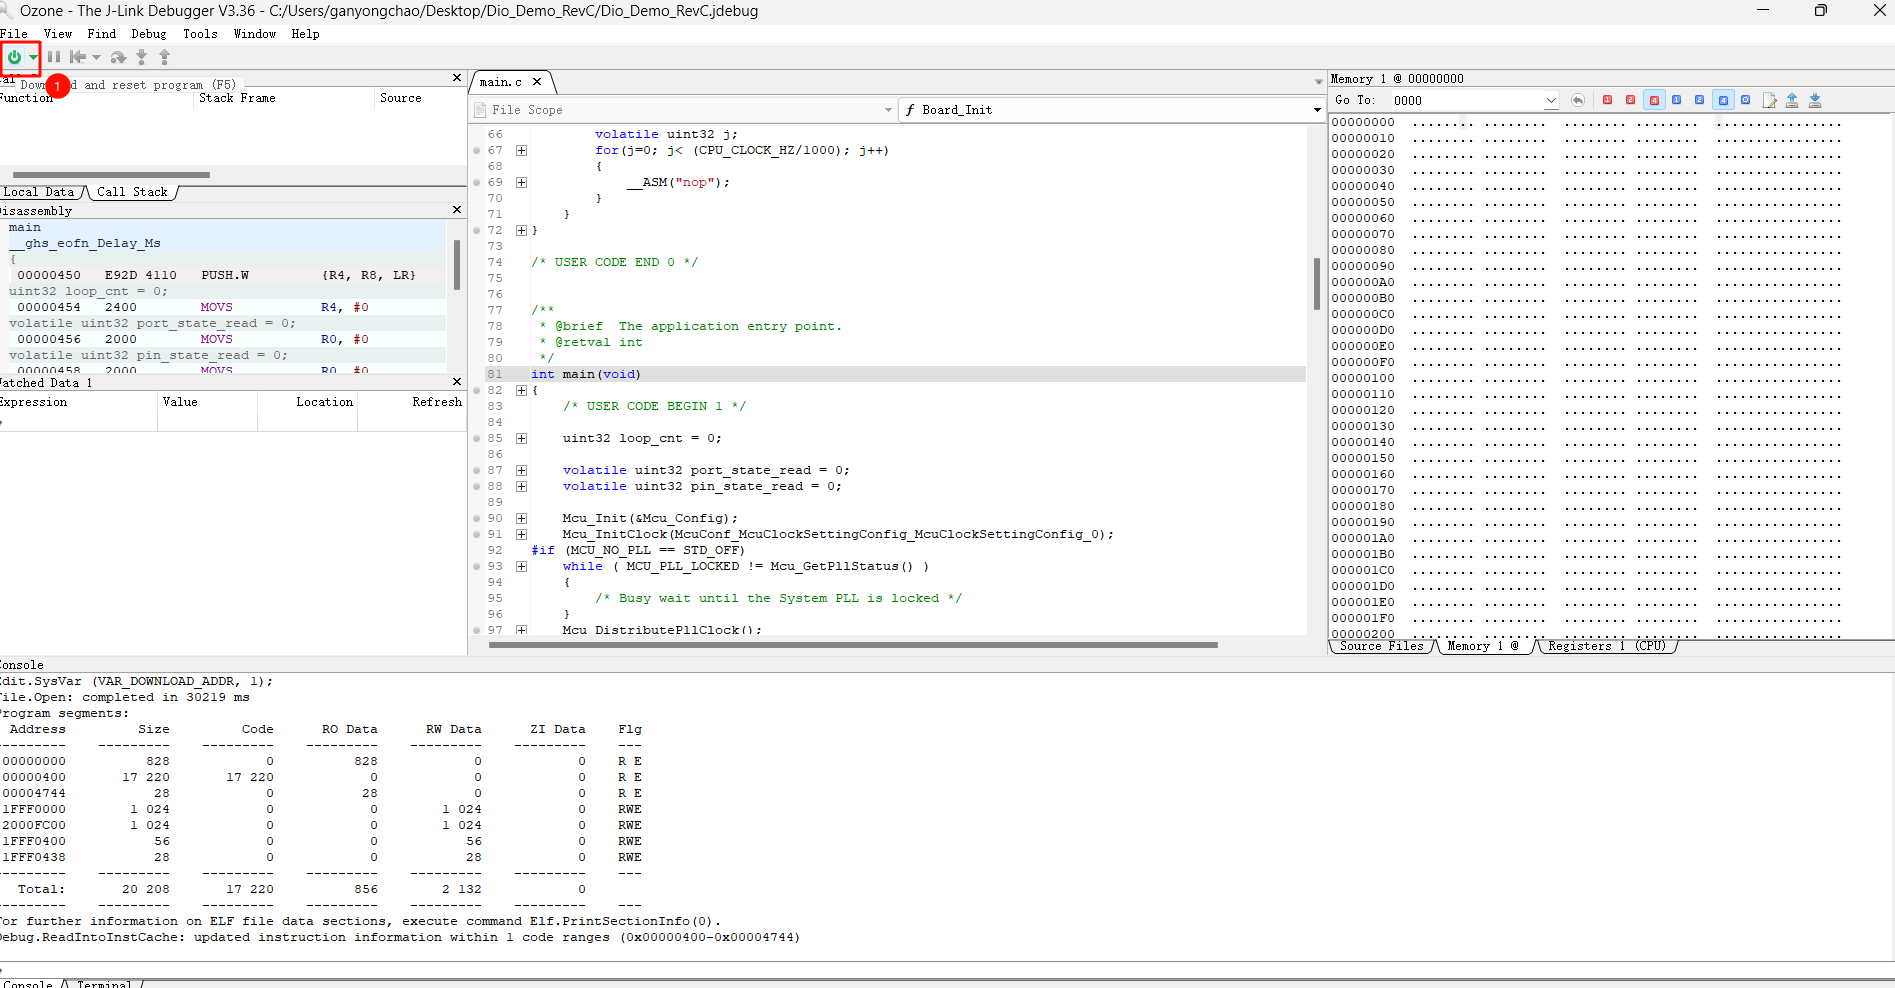Expand the code fold at line 90
This screenshot has height=988, width=1895.
click(x=521, y=518)
